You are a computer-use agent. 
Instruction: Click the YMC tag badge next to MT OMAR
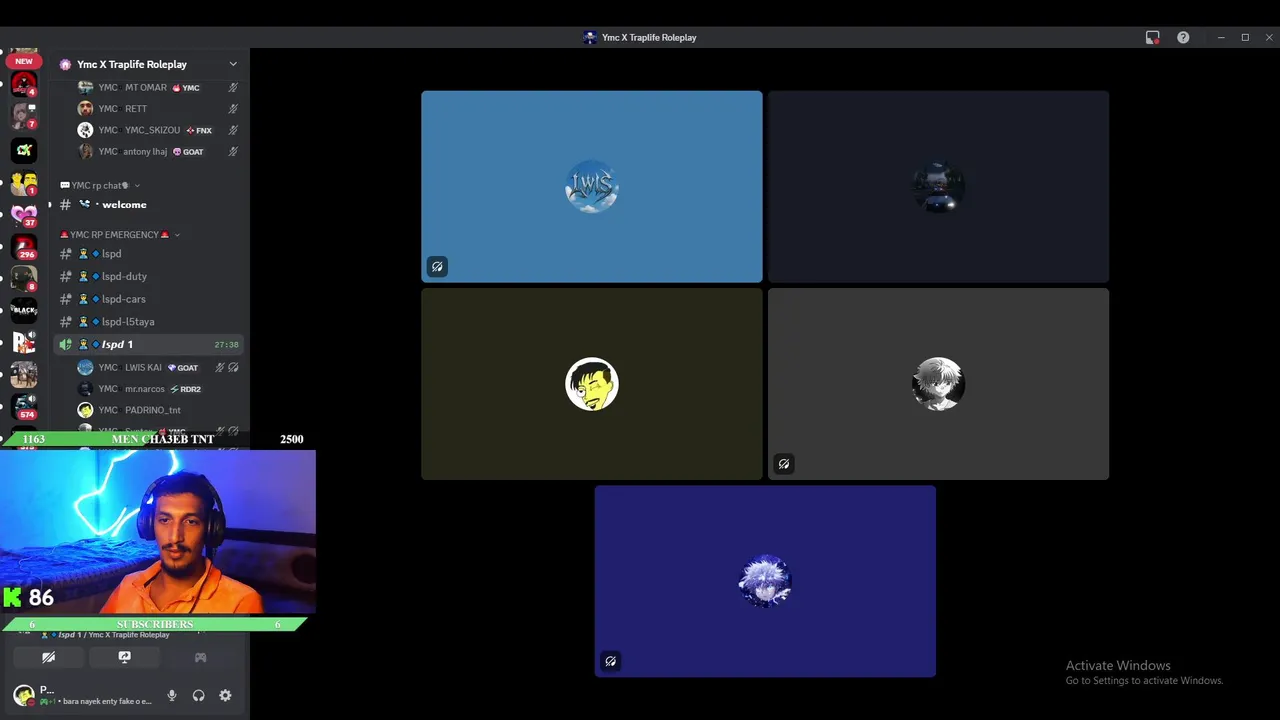[x=186, y=88]
